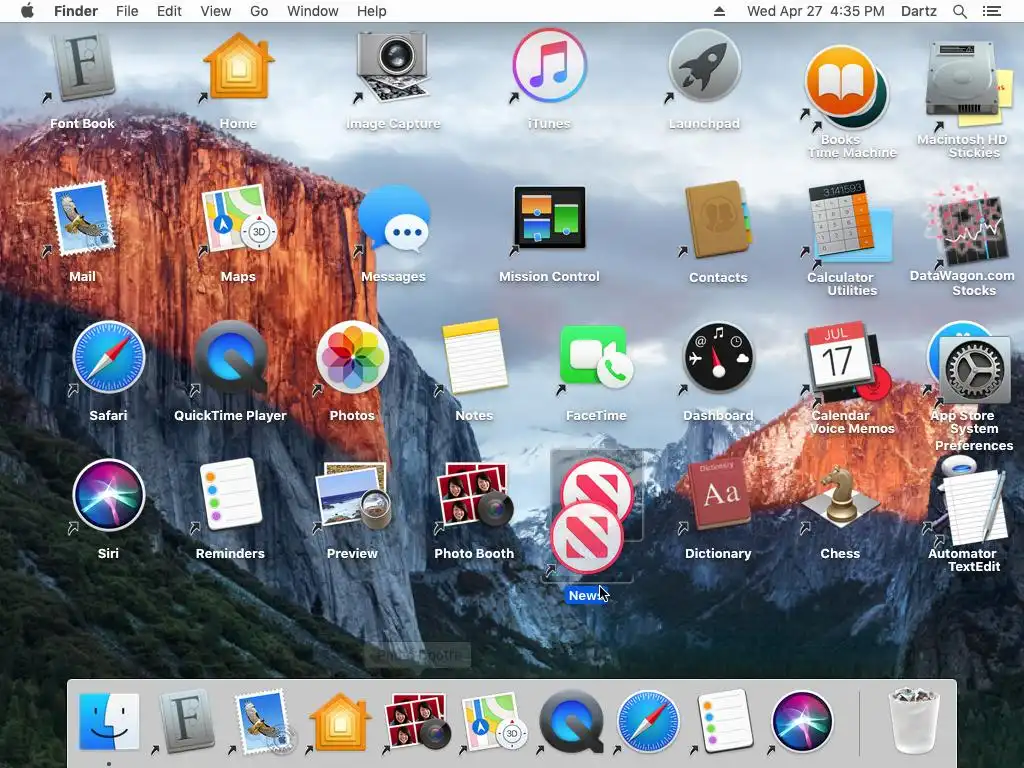Open the Window menu
Image resolution: width=1024 pixels, height=768 pixels.
click(x=313, y=11)
